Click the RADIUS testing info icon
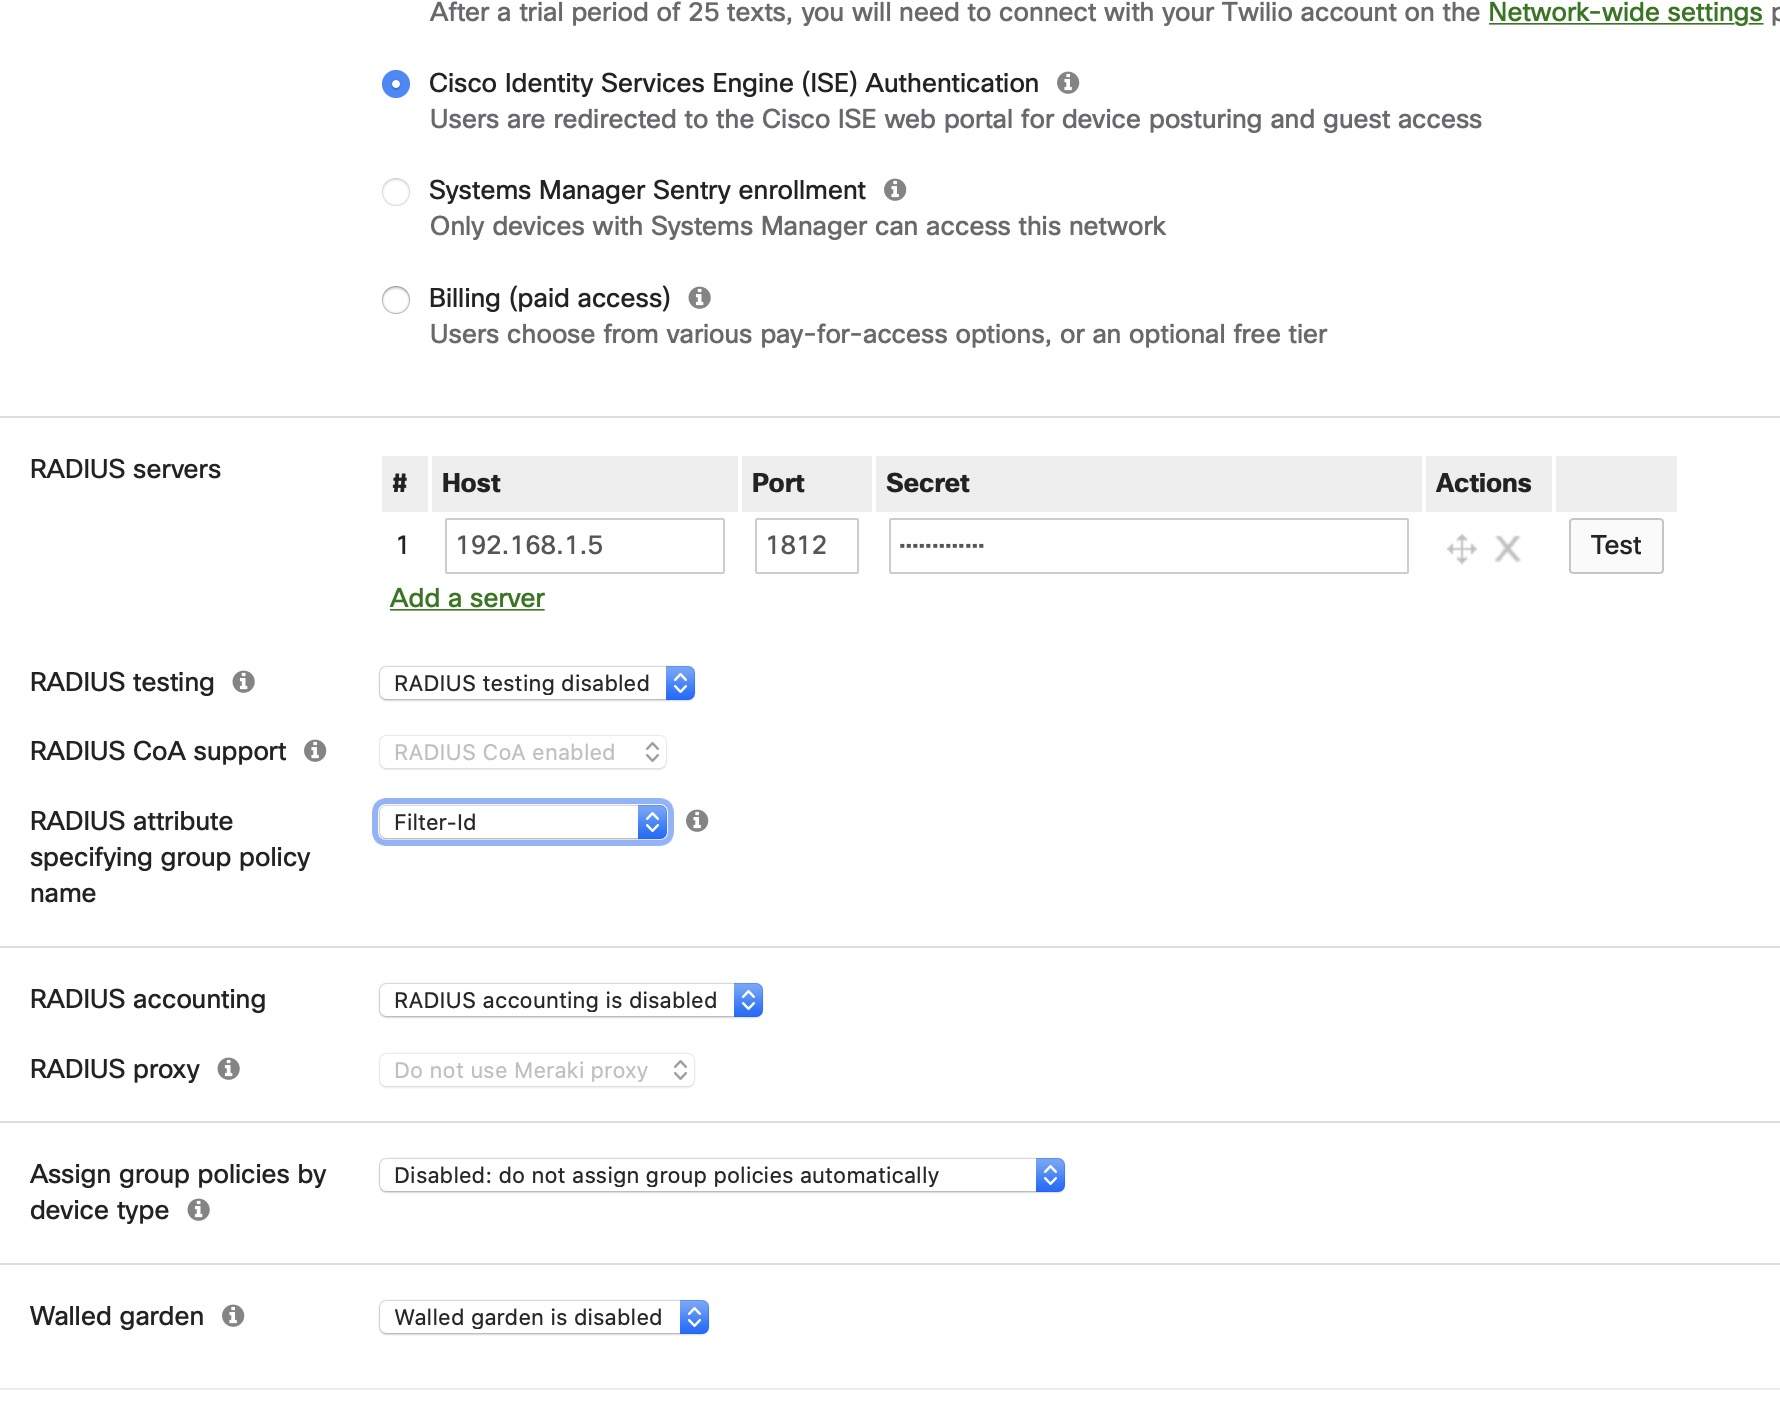Screen dimensions: 1780x1416 coord(243,682)
